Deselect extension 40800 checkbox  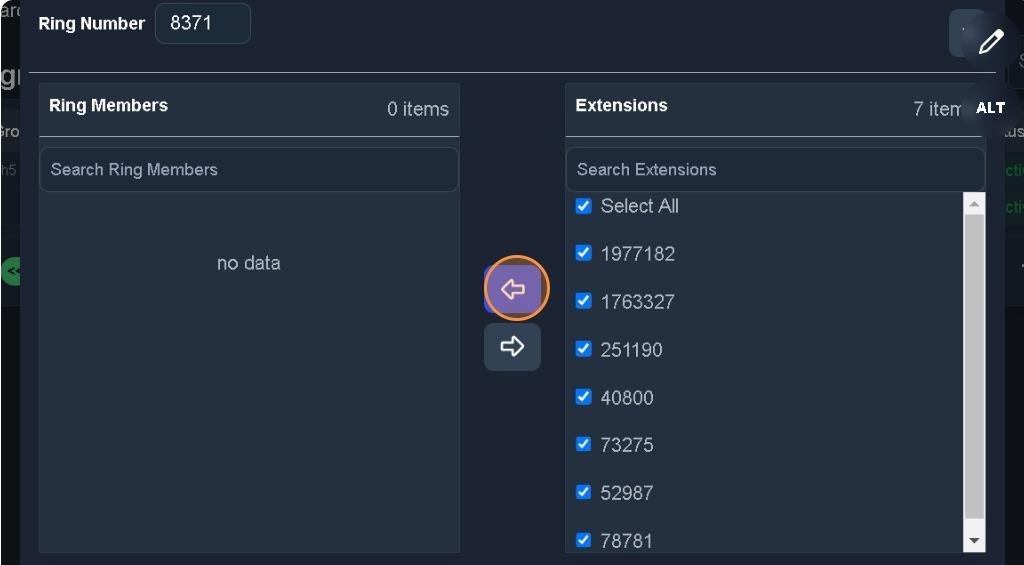tap(584, 397)
